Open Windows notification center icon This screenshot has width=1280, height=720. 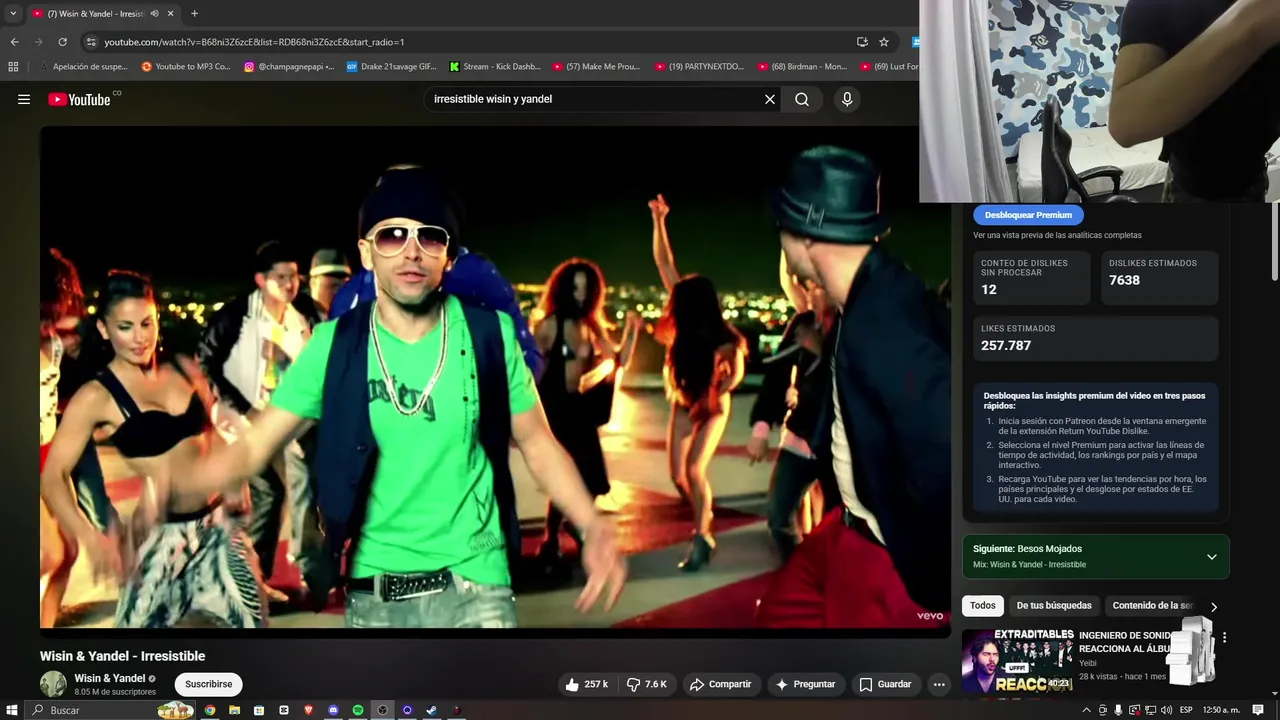(x=1258, y=710)
